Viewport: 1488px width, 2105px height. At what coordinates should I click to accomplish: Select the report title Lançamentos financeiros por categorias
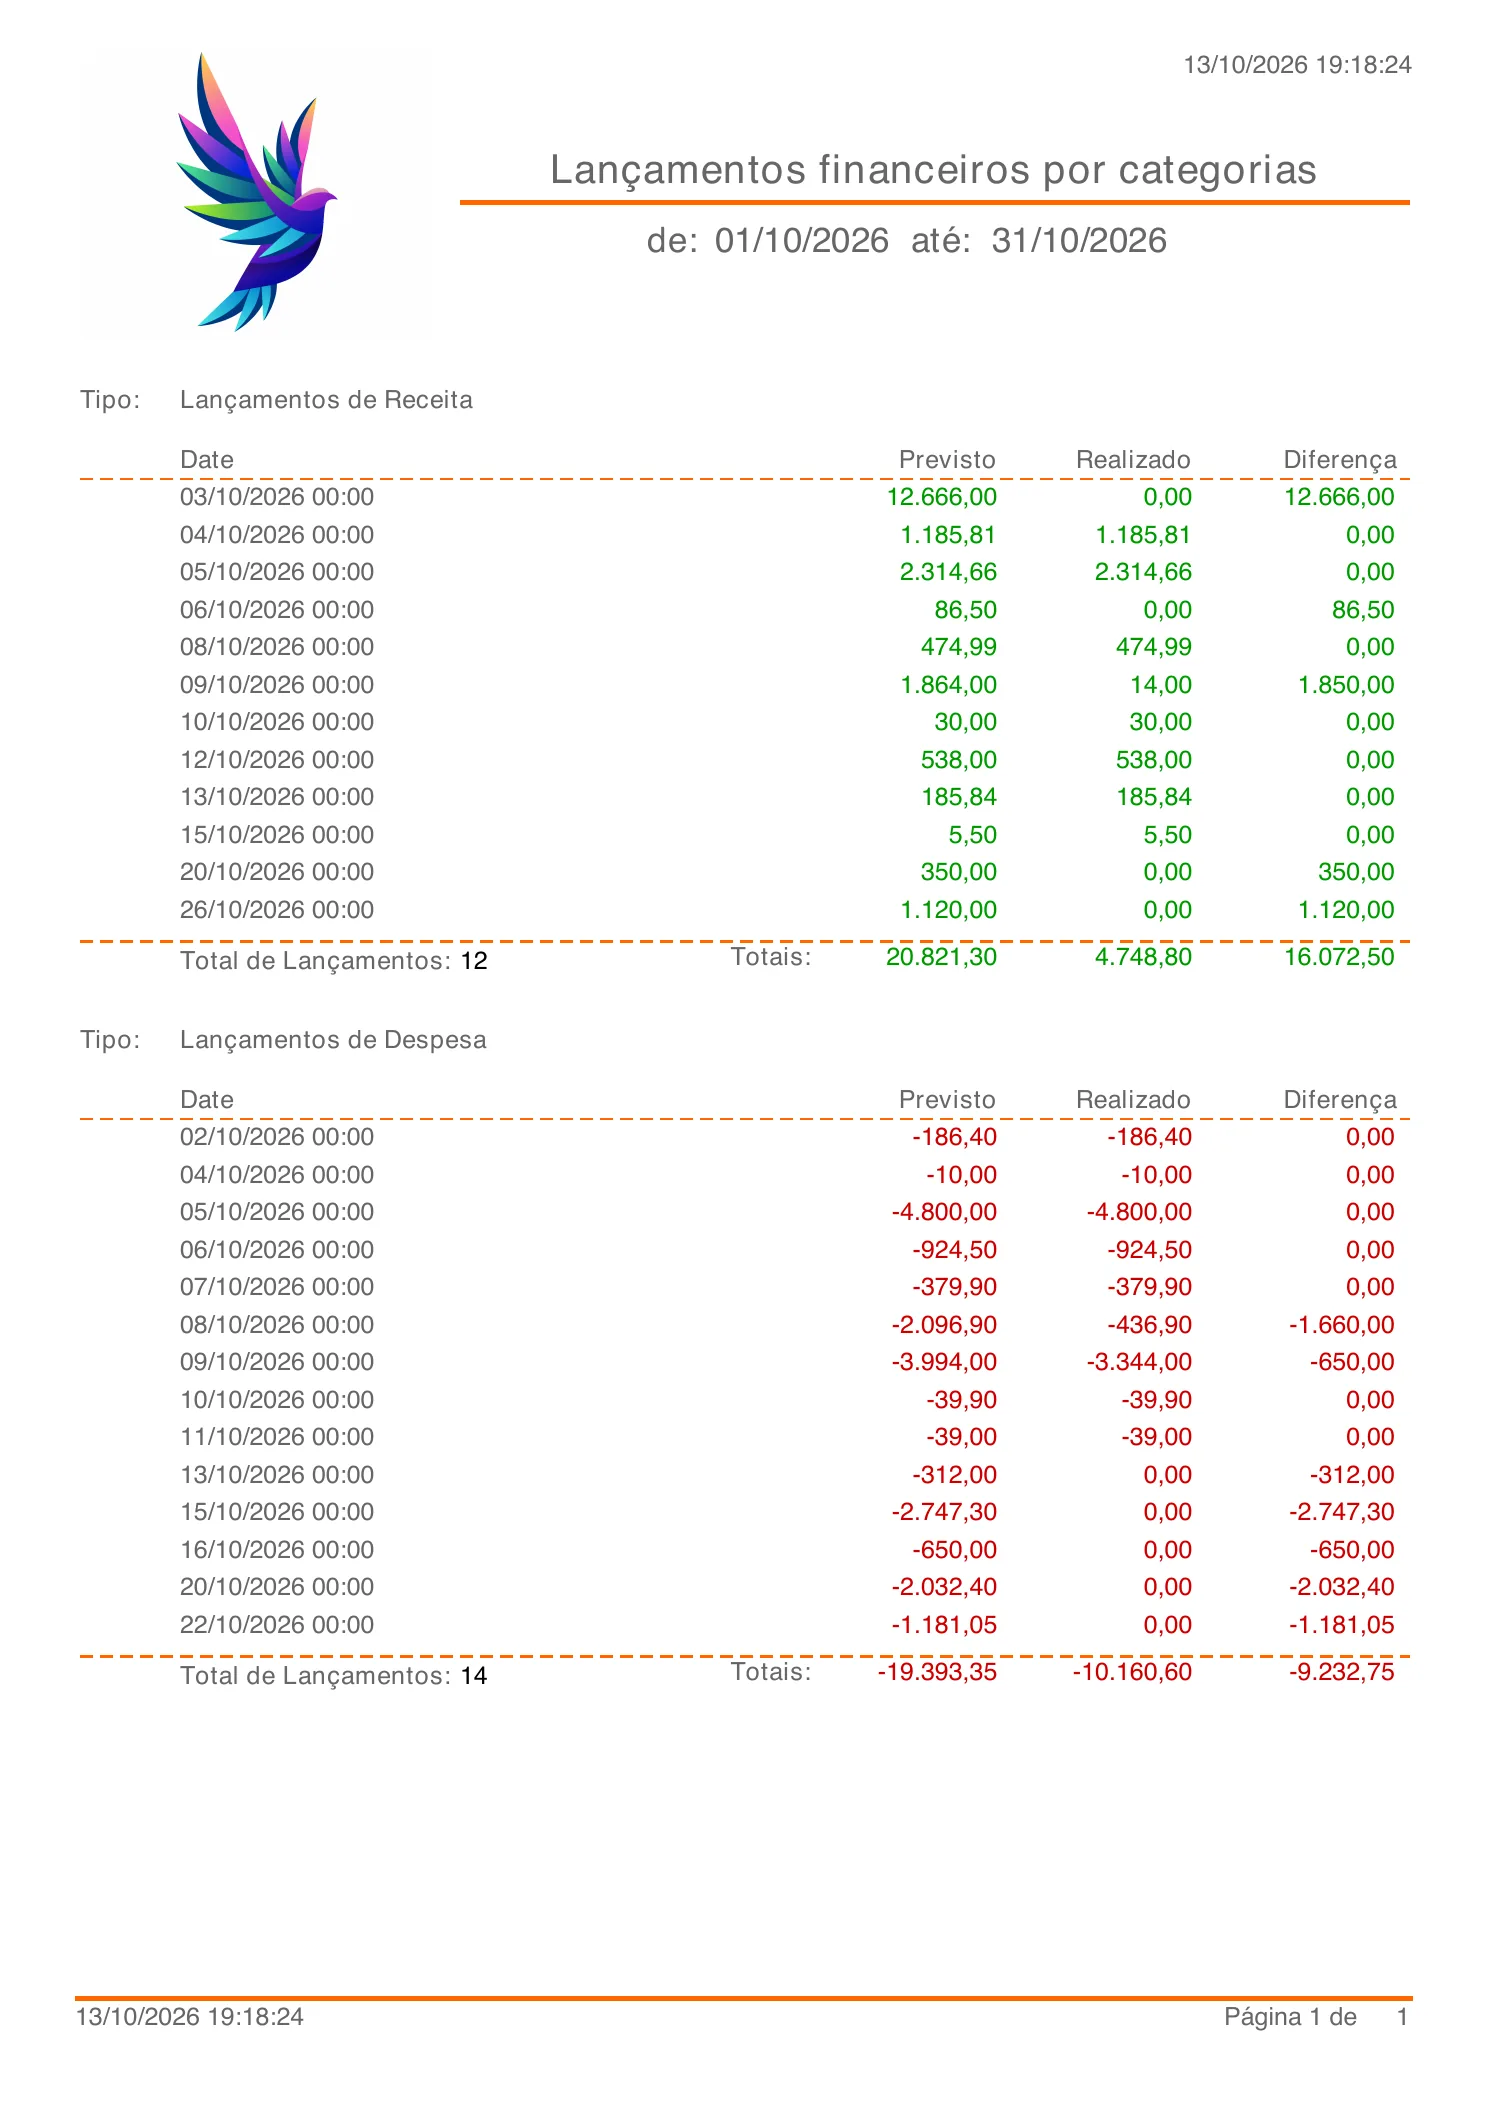(933, 170)
